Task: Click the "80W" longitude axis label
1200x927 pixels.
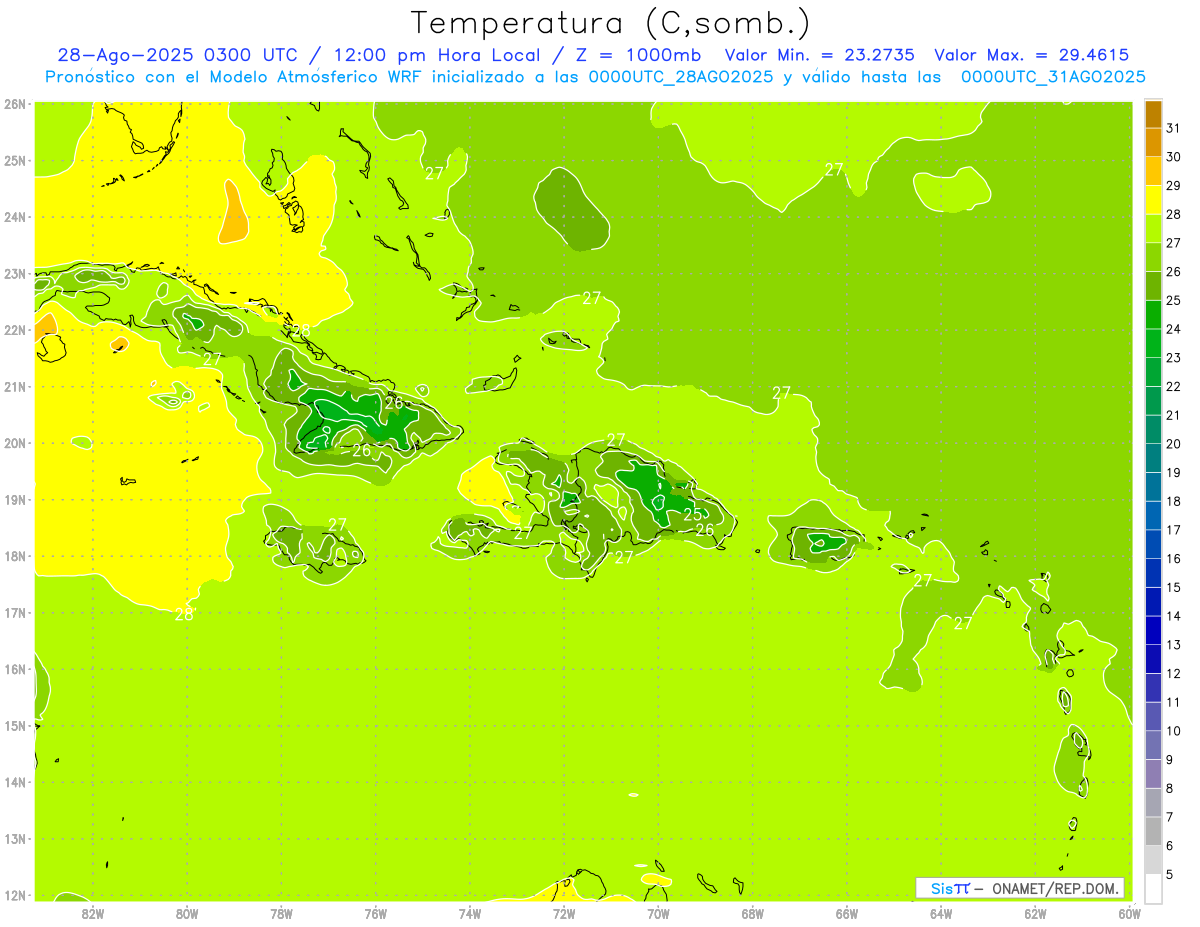Action: coord(187,913)
